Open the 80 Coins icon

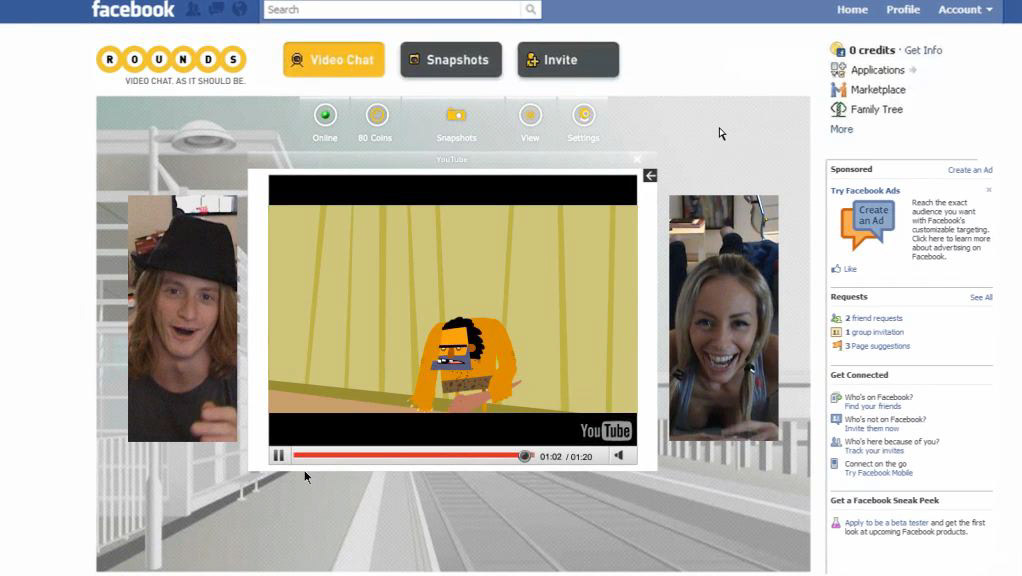pos(376,115)
